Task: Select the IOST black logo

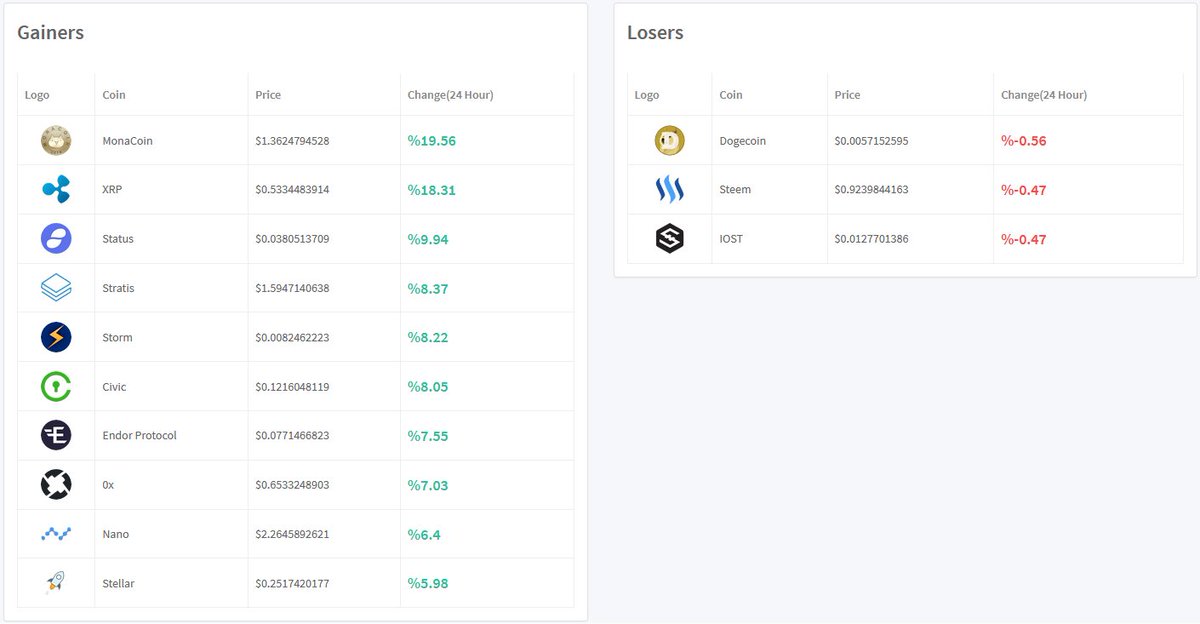Action: (669, 238)
